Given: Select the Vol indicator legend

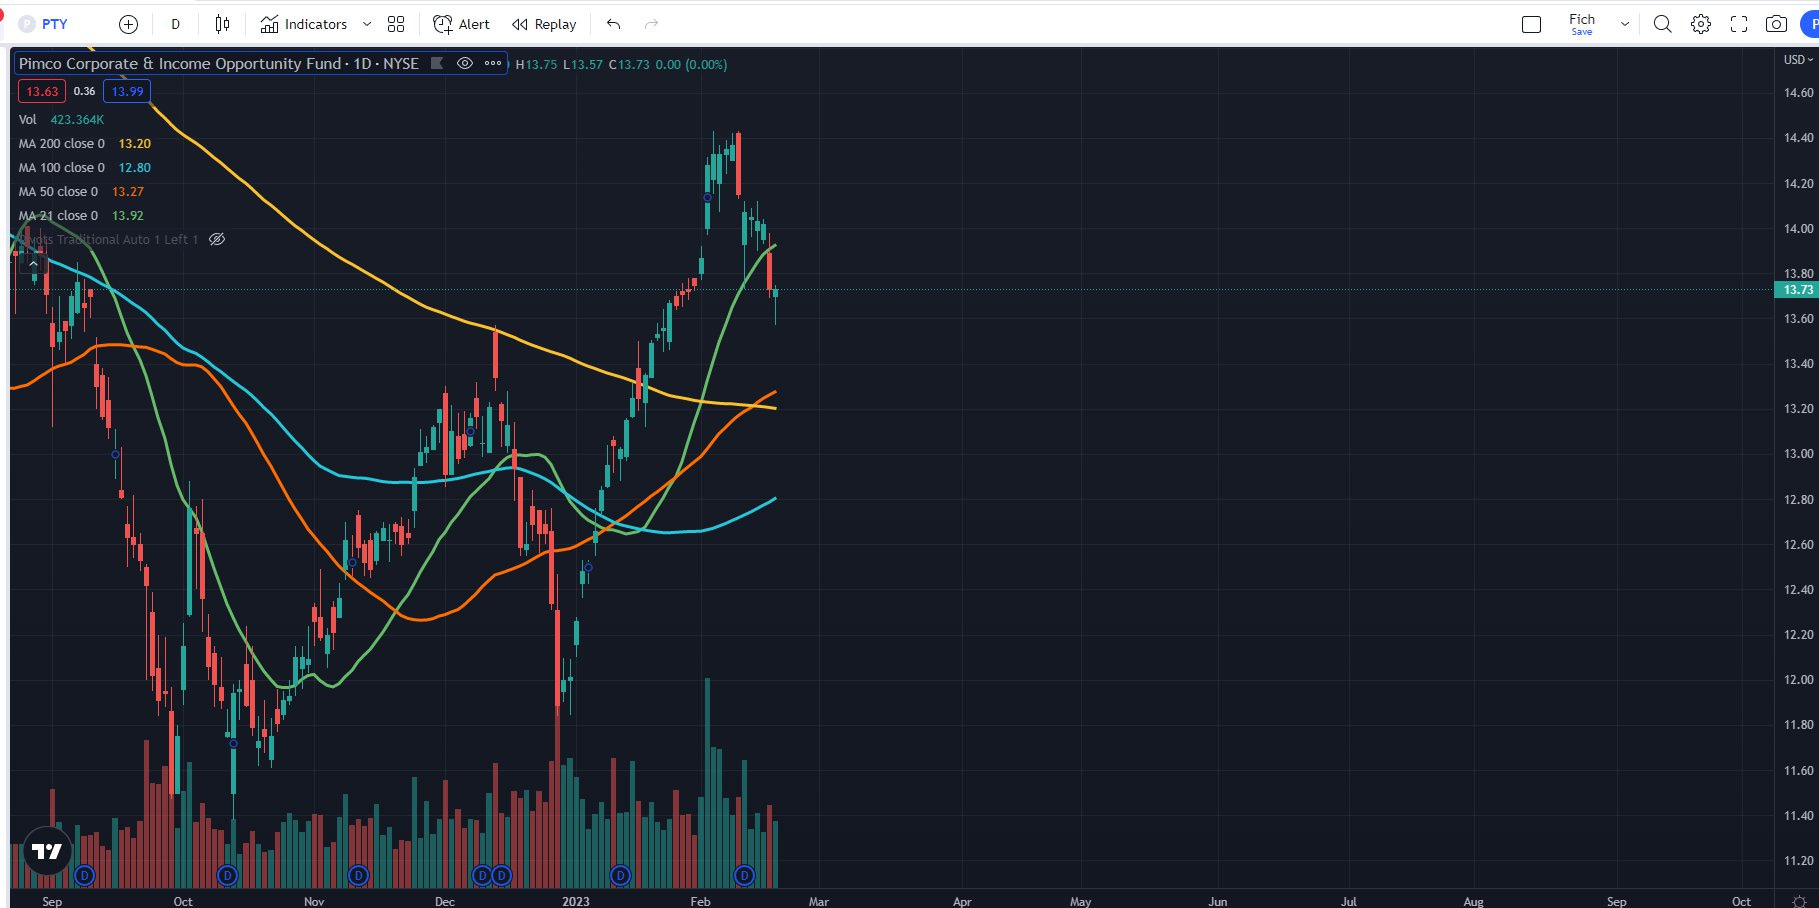Looking at the screenshot, I should [x=27, y=119].
